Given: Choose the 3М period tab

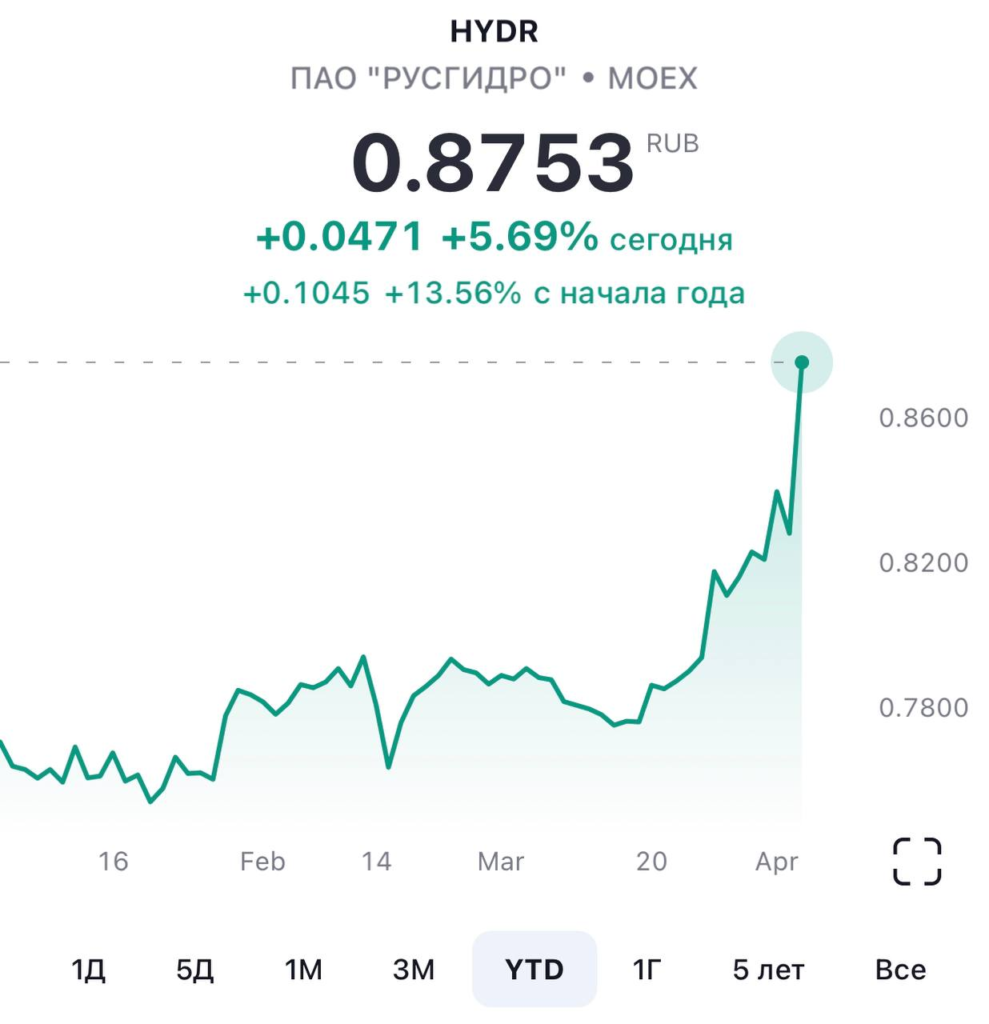Looking at the screenshot, I should 413,969.
